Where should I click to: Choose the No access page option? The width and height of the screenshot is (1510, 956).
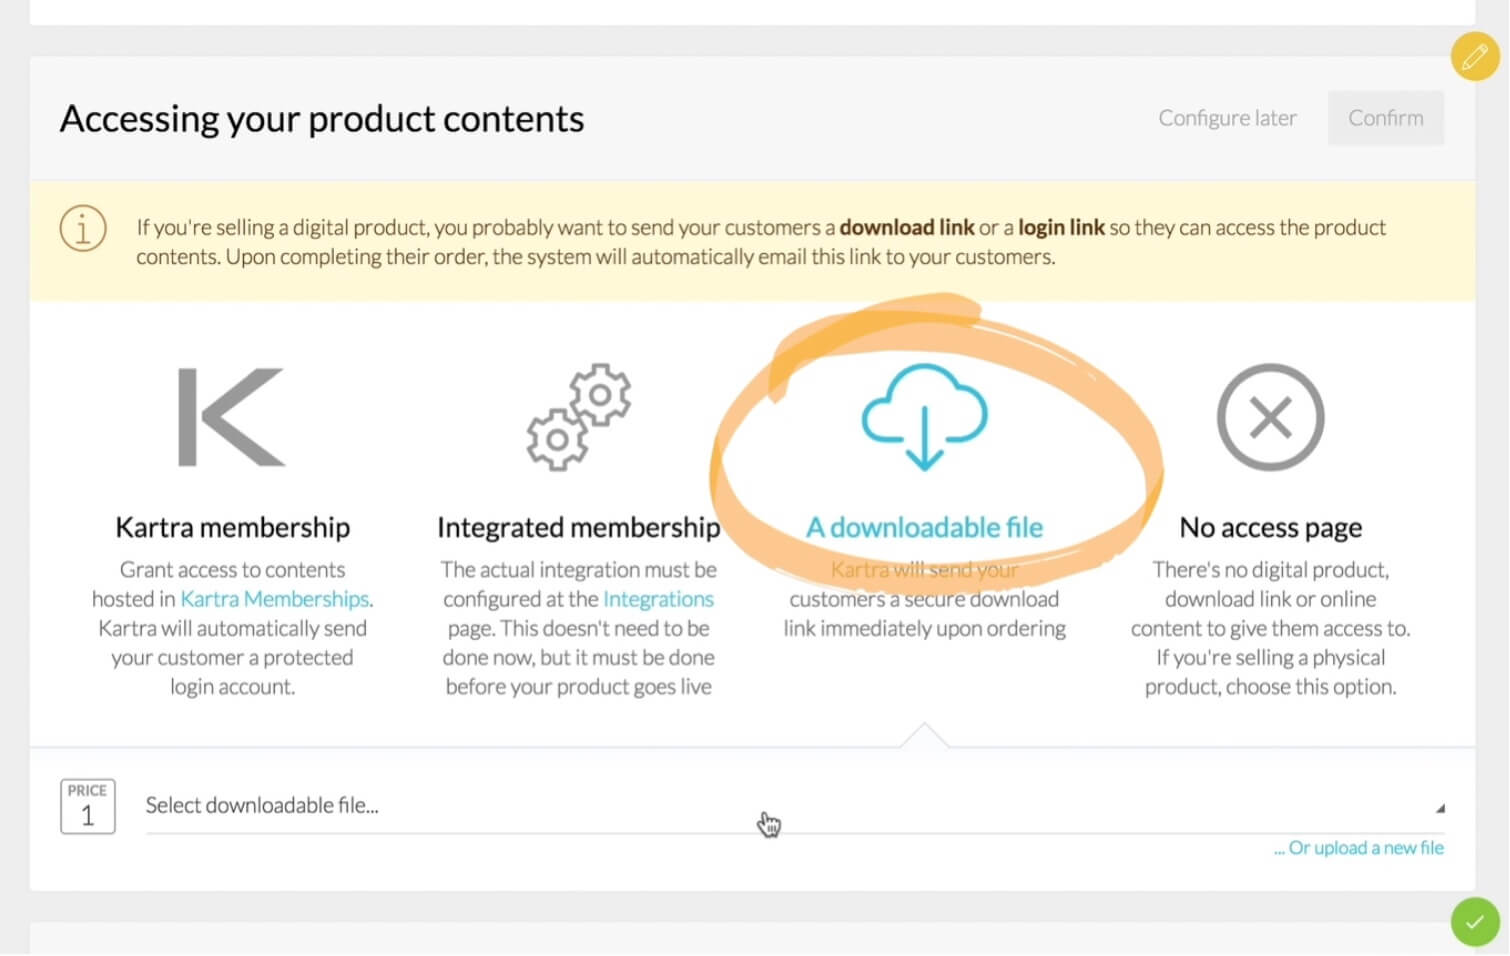pyautogui.click(x=1270, y=527)
